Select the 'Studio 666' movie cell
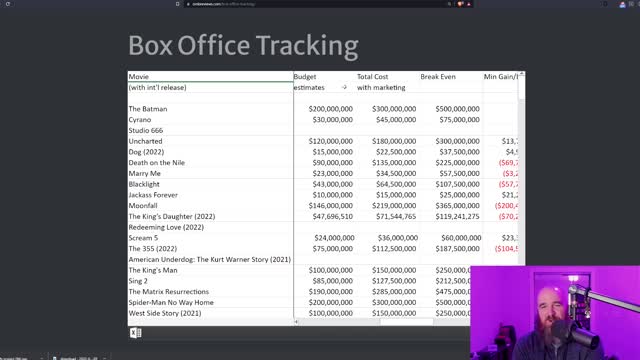640x360 pixels. [211, 130]
